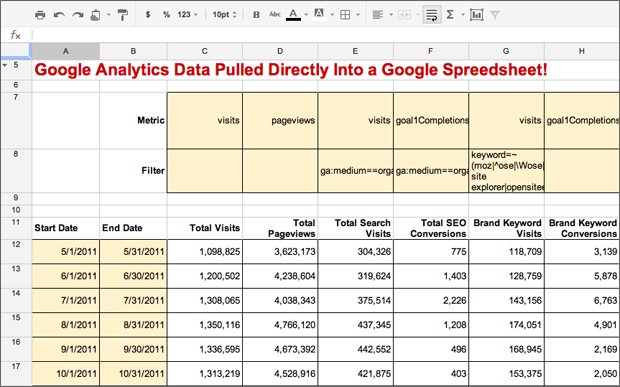The width and height of the screenshot is (620, 387).
Task: Toggle strikethrough Abc formatting
Action: click(275, 15)
